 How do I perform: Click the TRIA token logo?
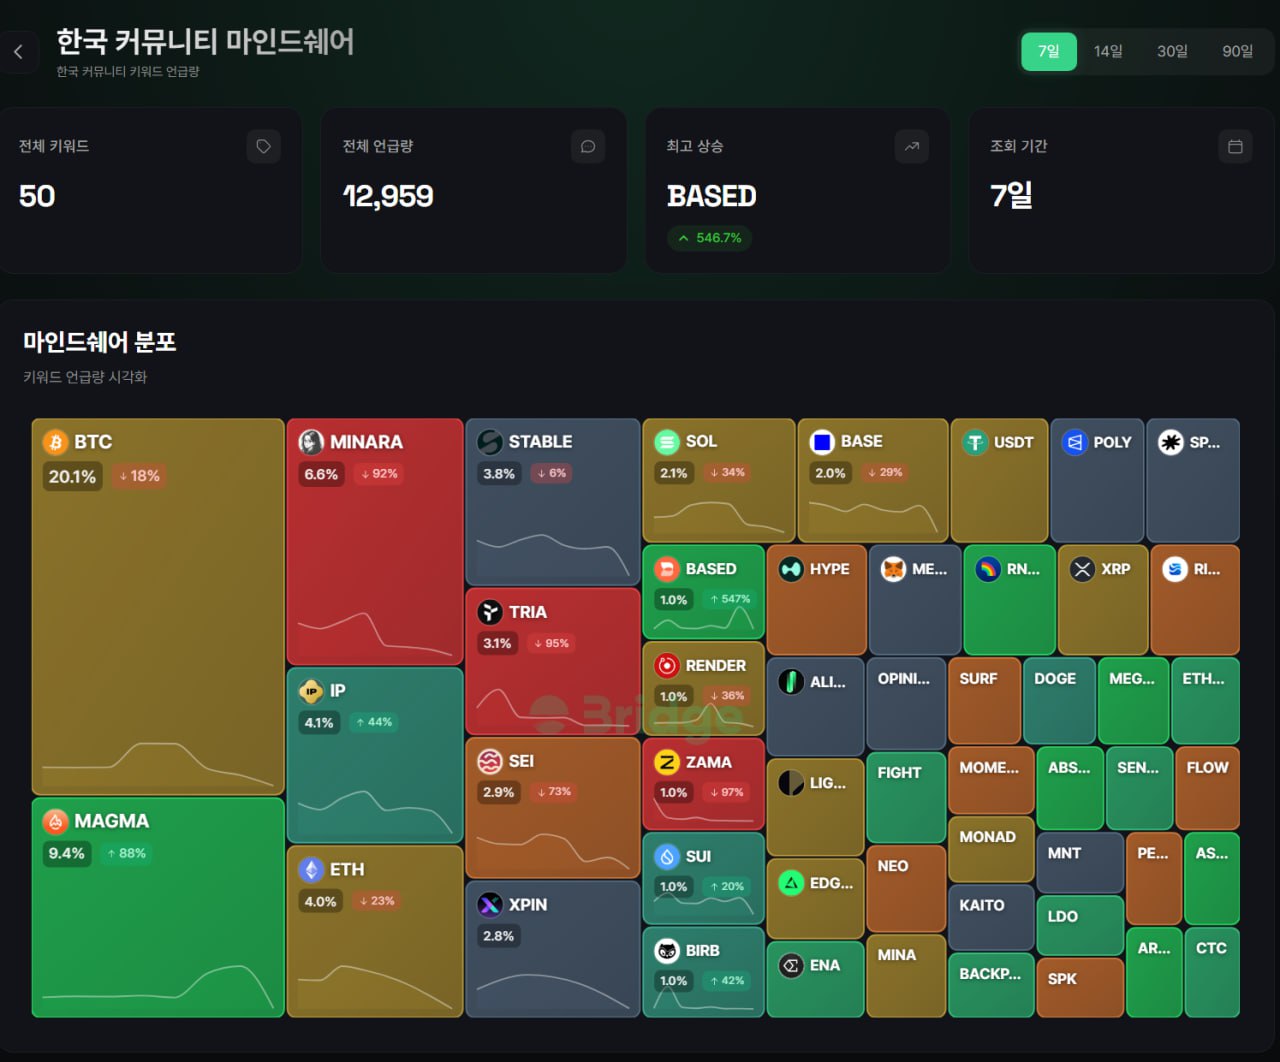pyautogui.click(x=490, y=612)
